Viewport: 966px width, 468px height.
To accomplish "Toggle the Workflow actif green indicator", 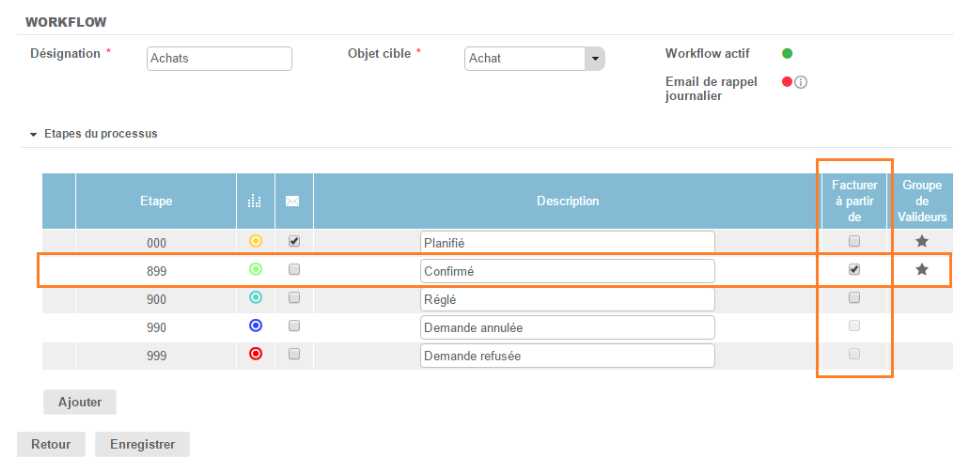I will [787, 54].
